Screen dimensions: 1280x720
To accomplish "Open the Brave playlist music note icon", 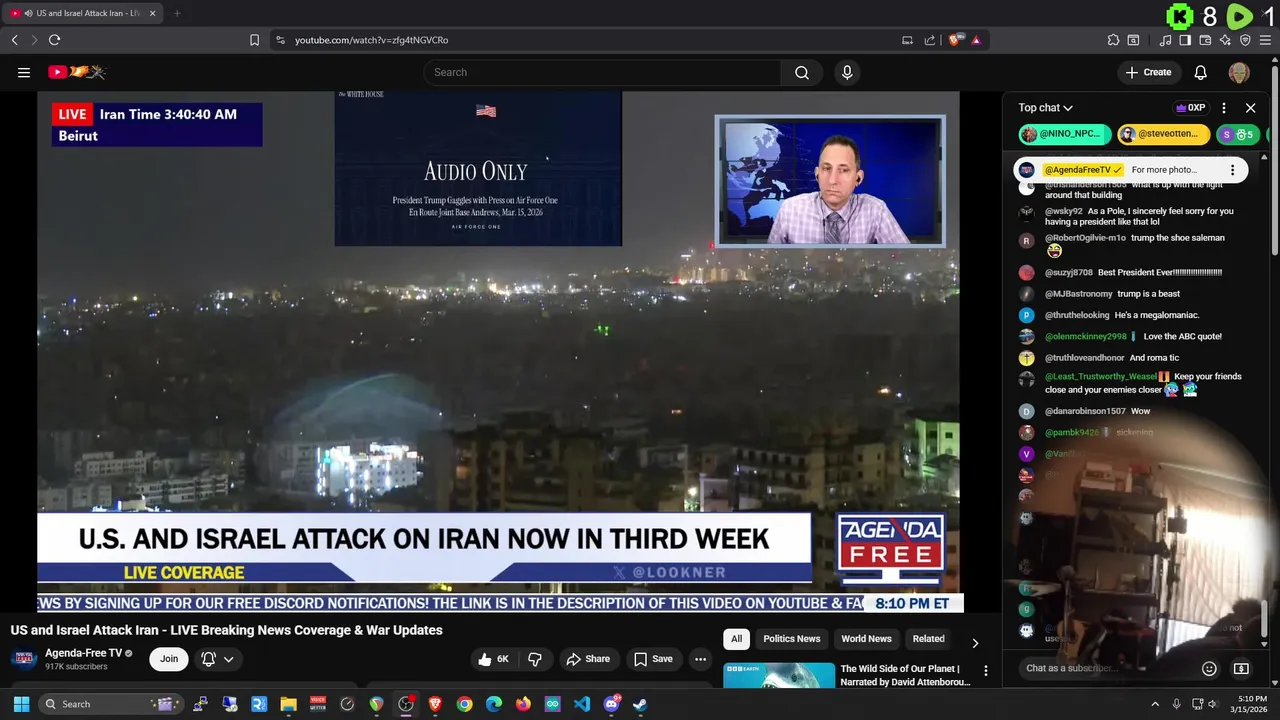I will 1166,40.
